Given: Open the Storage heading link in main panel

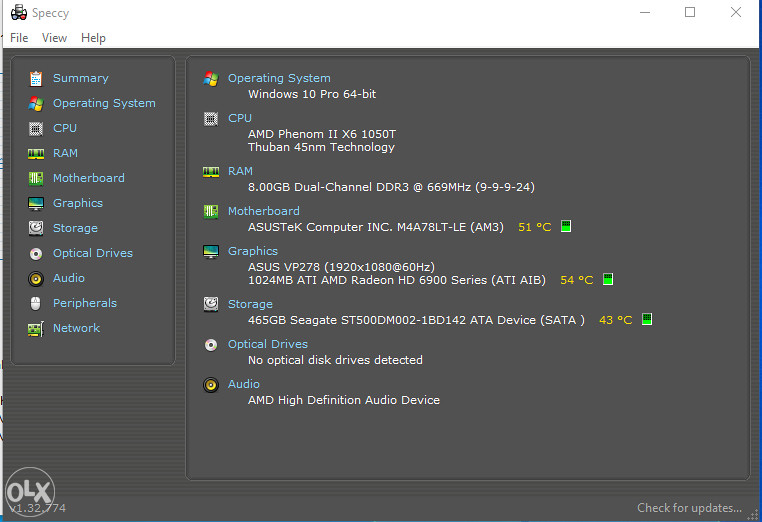Looking at the screenshot, I should [x=250, y=304].
